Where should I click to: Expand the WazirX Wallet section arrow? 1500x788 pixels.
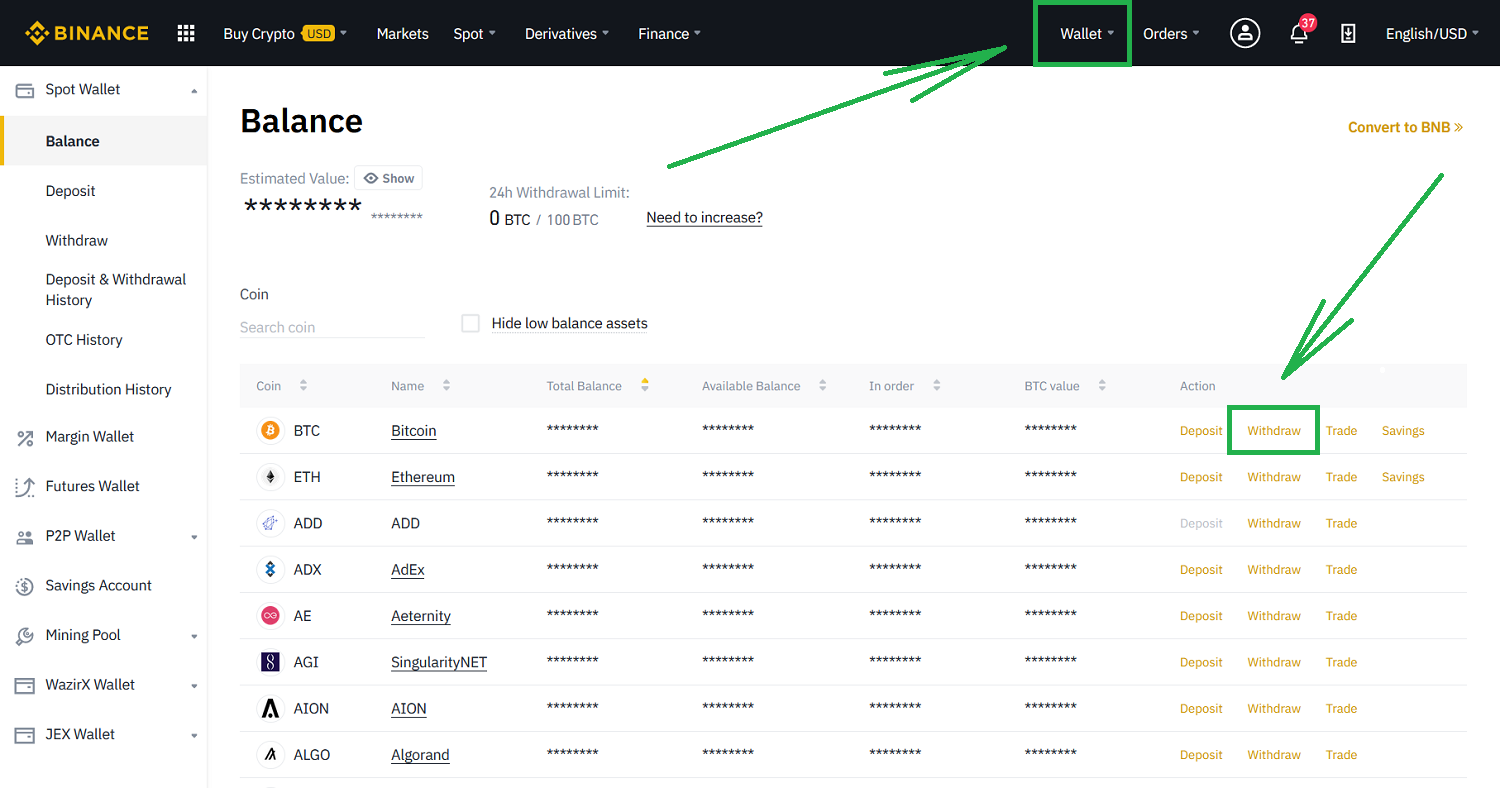pos(194,686)
